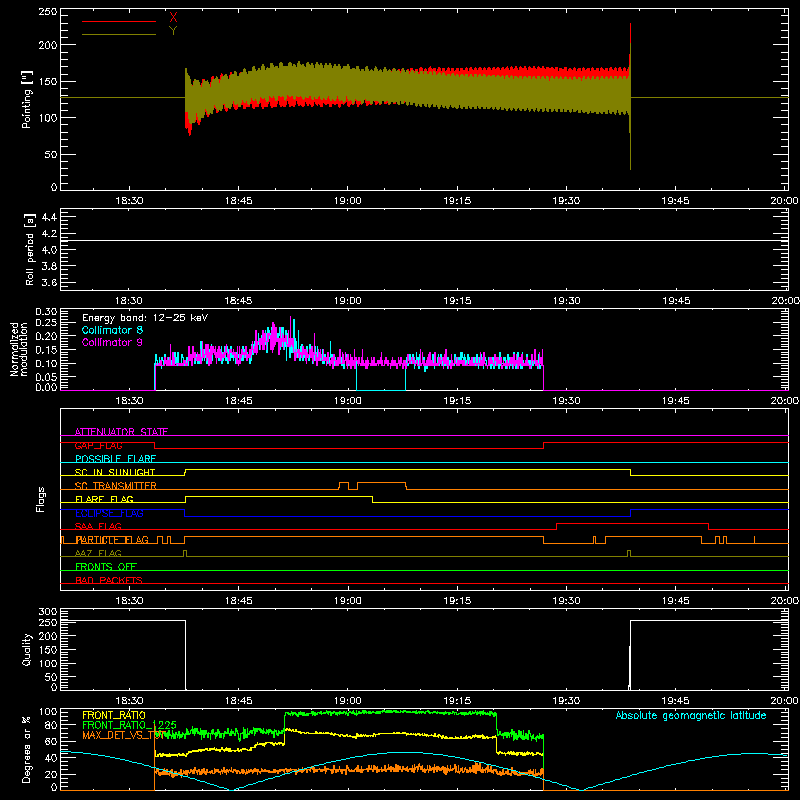800x800 pixels.
Task: Select the POSSIBLE_FLARE flag label
Action: [115, 459]
